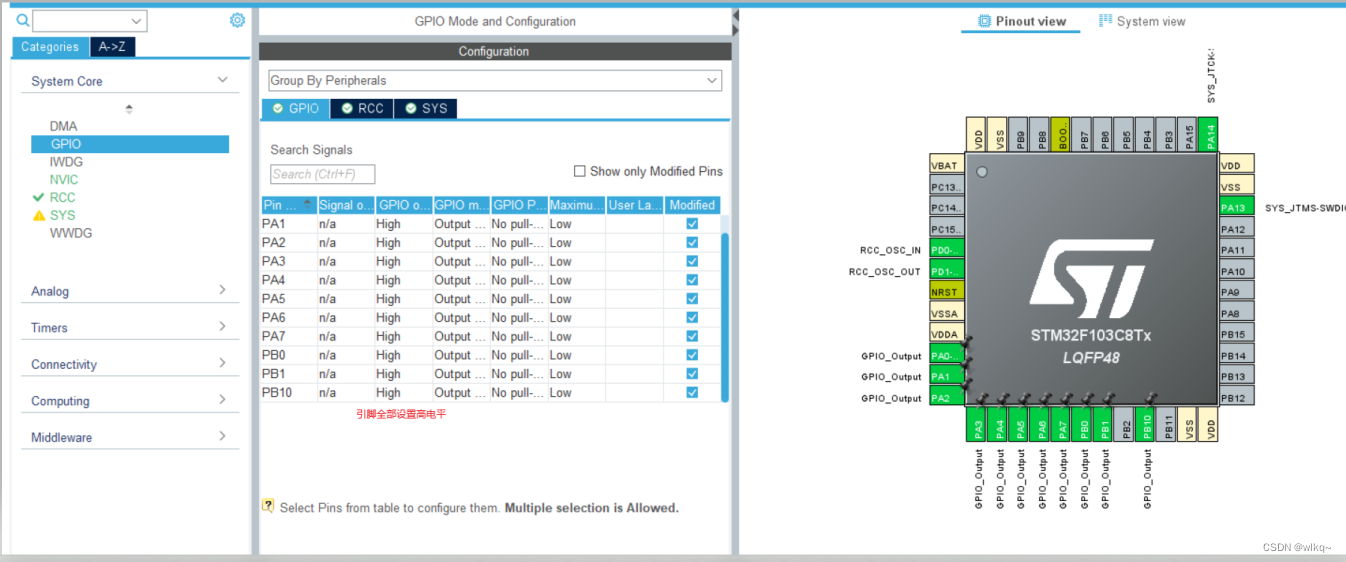1346x562 pixels.
Task: Select the PA2 pin on chip
Action: pos(946,397)
